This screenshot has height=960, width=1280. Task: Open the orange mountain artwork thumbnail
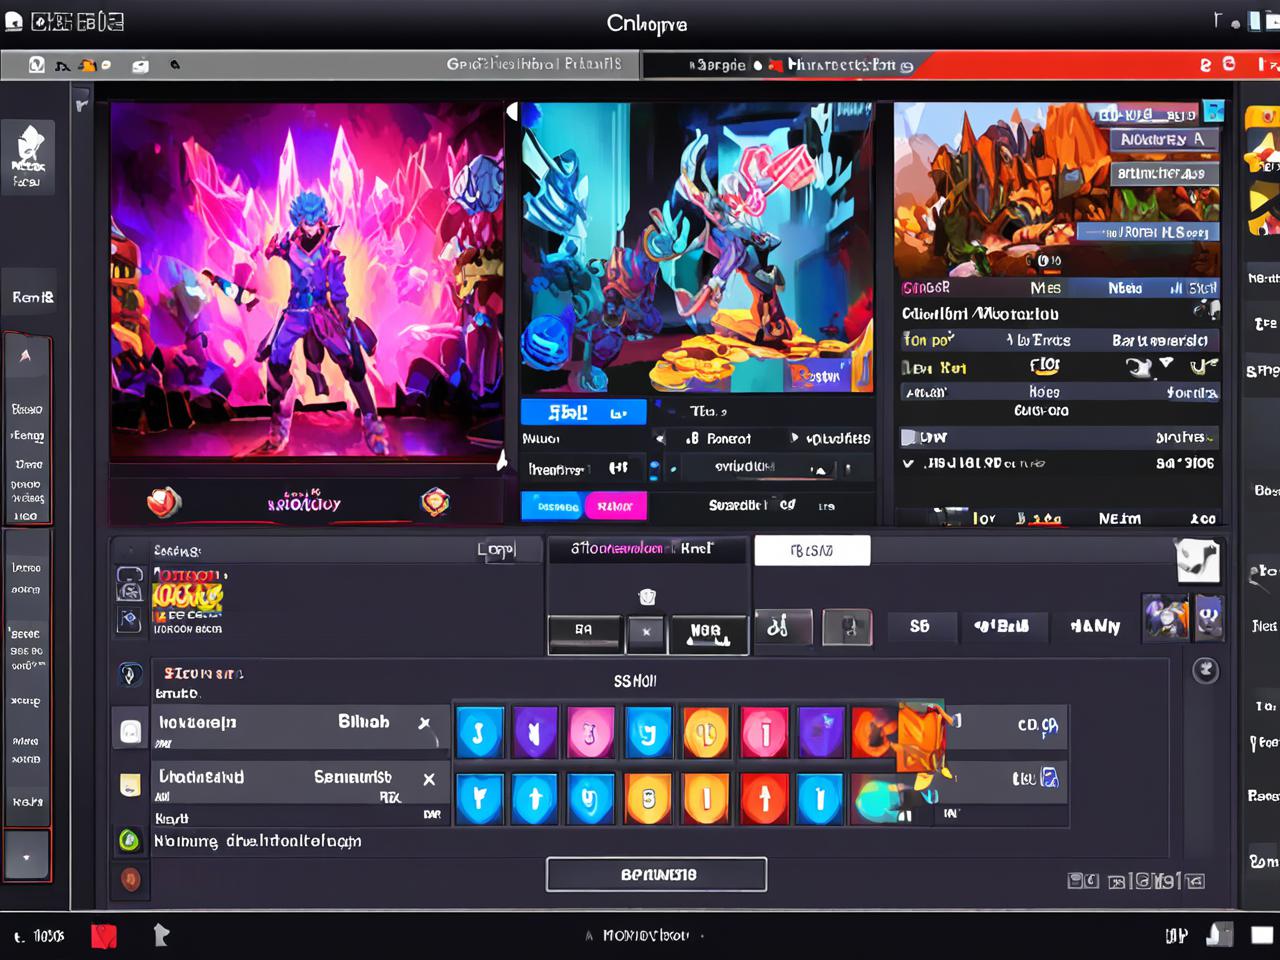click(x=1057, y=189)
